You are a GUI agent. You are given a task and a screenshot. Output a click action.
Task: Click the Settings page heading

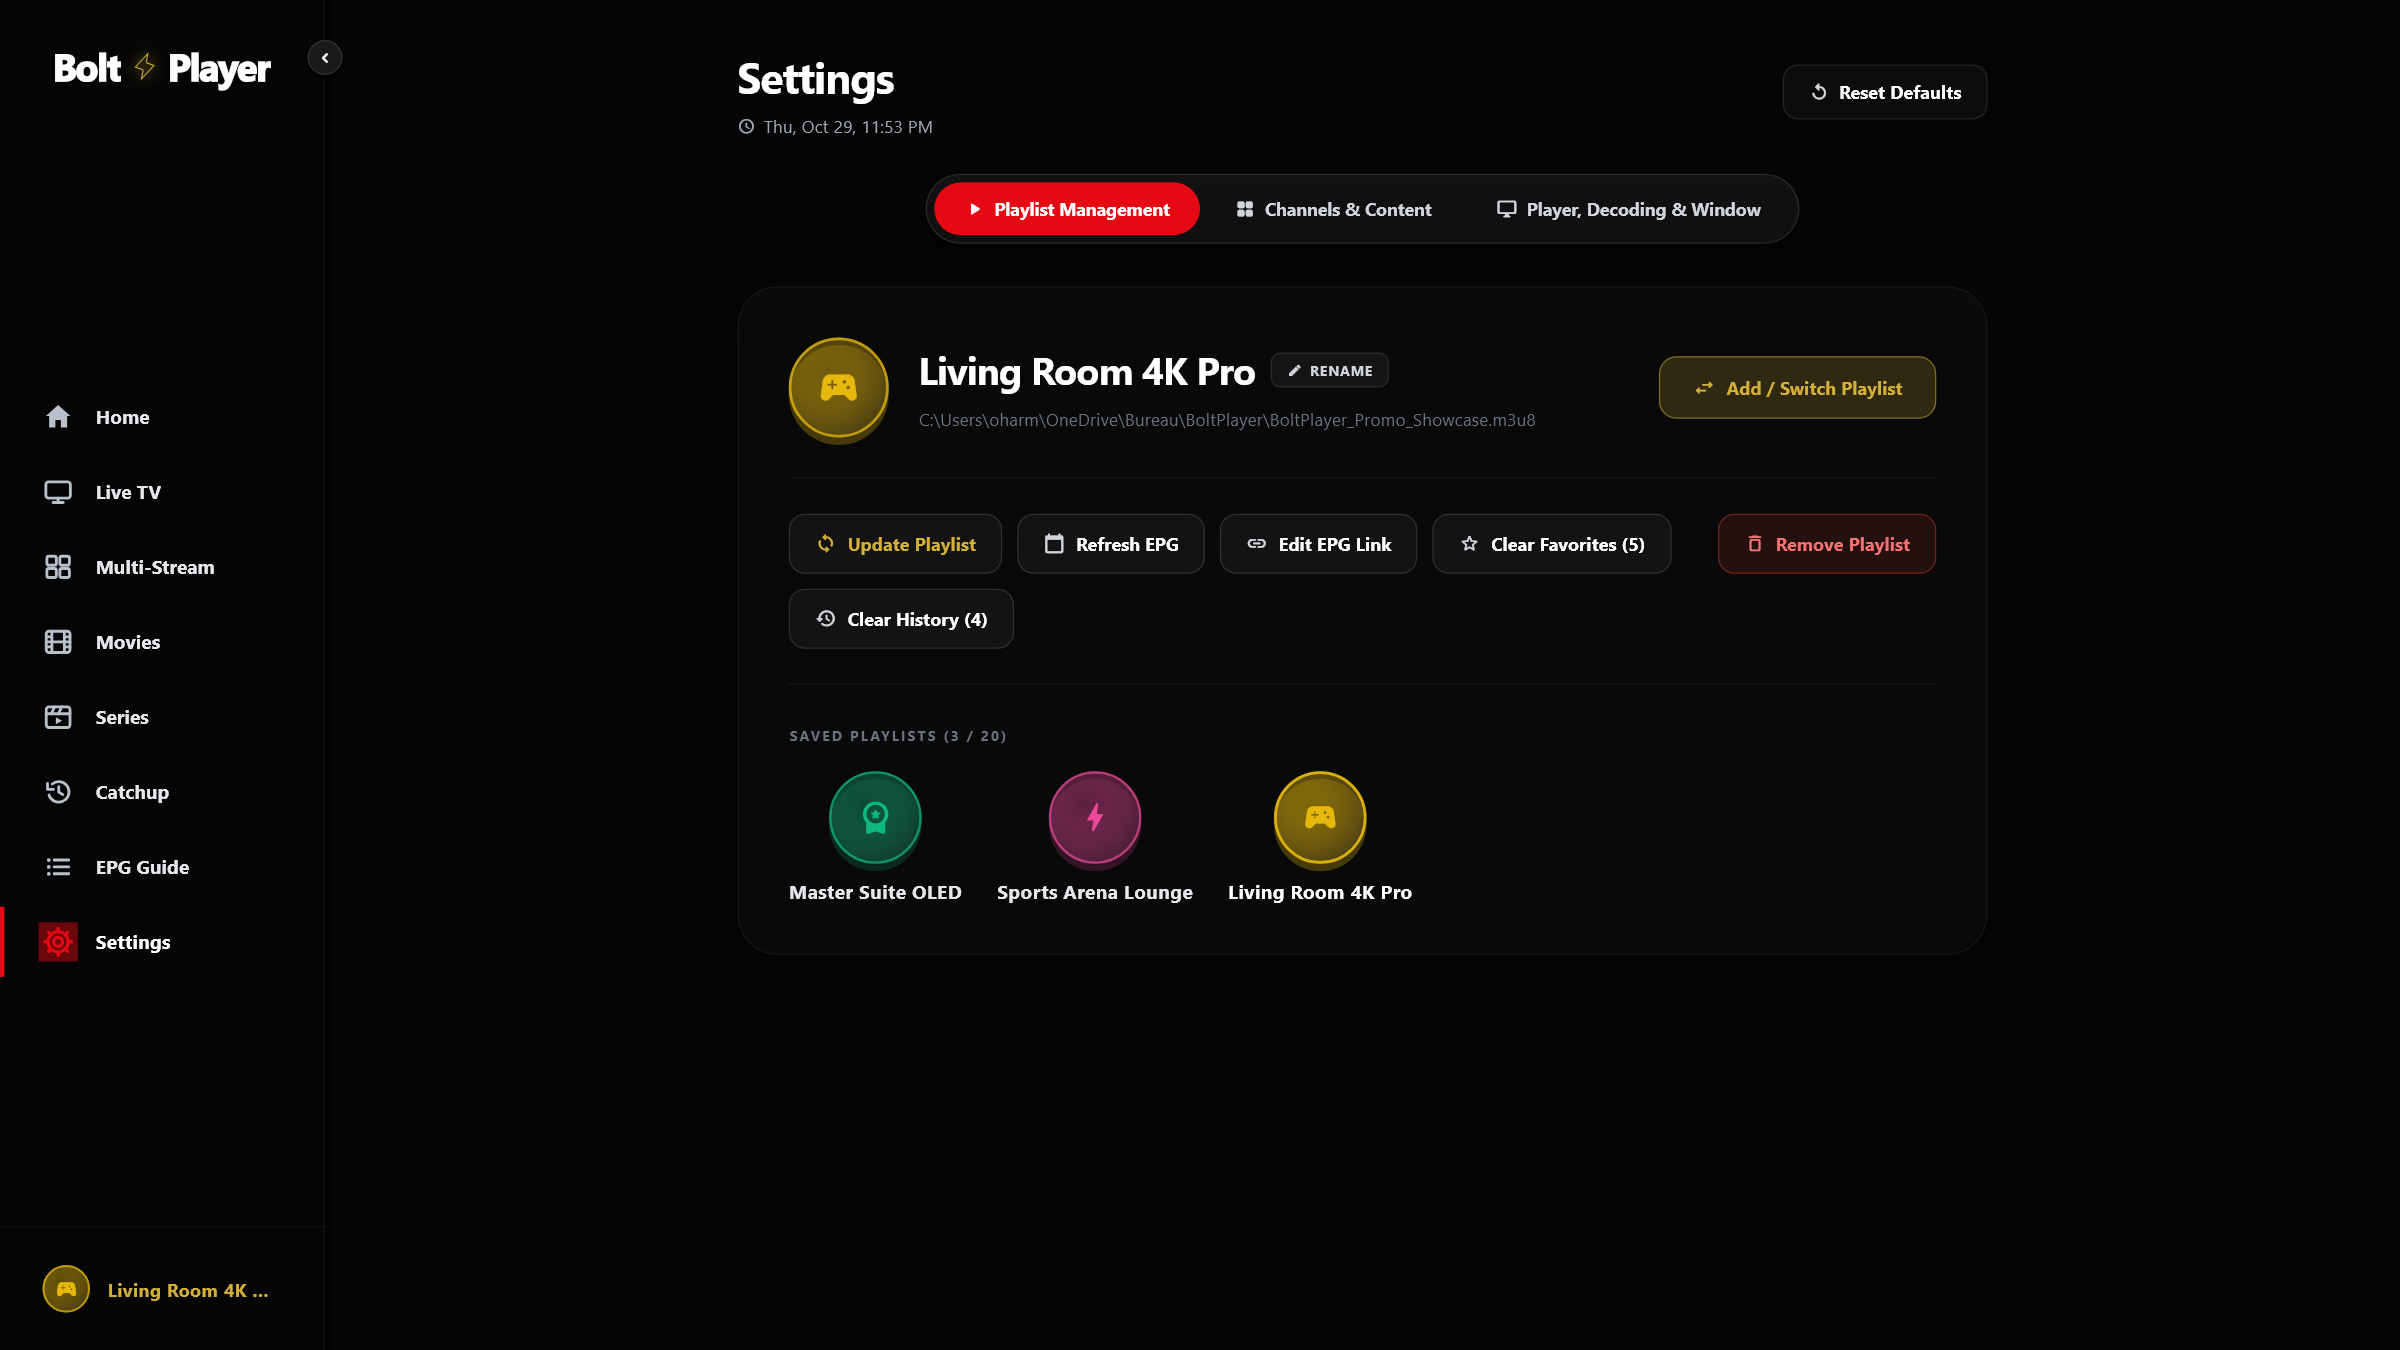tap(816, 80)
